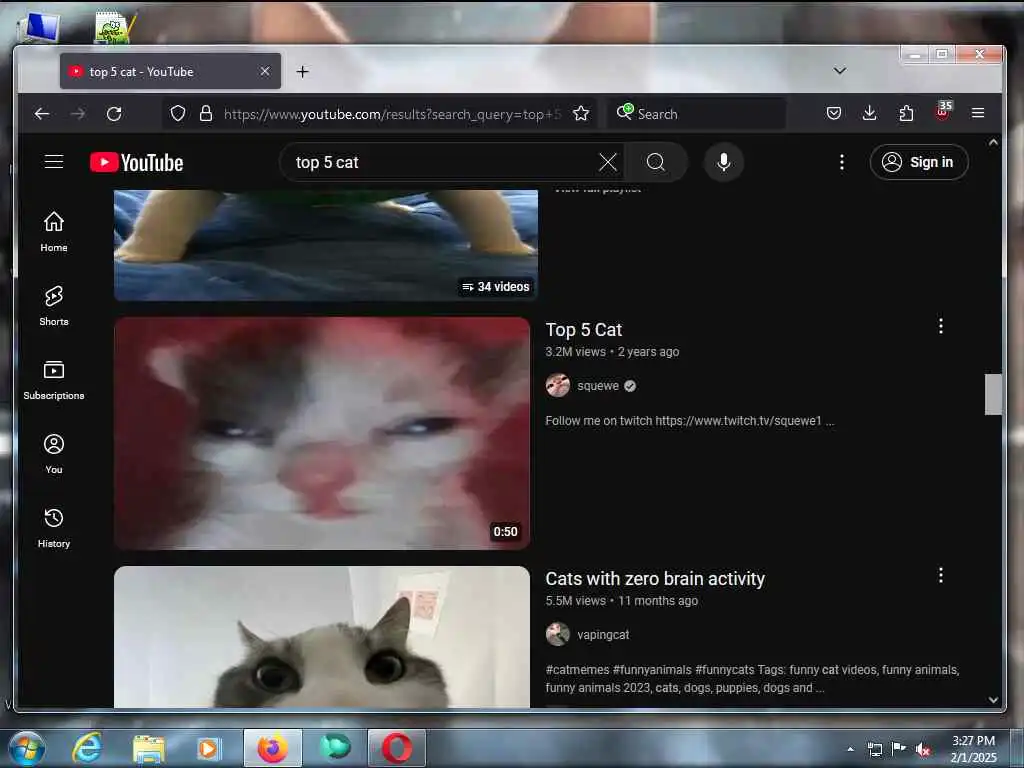Open the Firefox application menu

click(978, 113)
